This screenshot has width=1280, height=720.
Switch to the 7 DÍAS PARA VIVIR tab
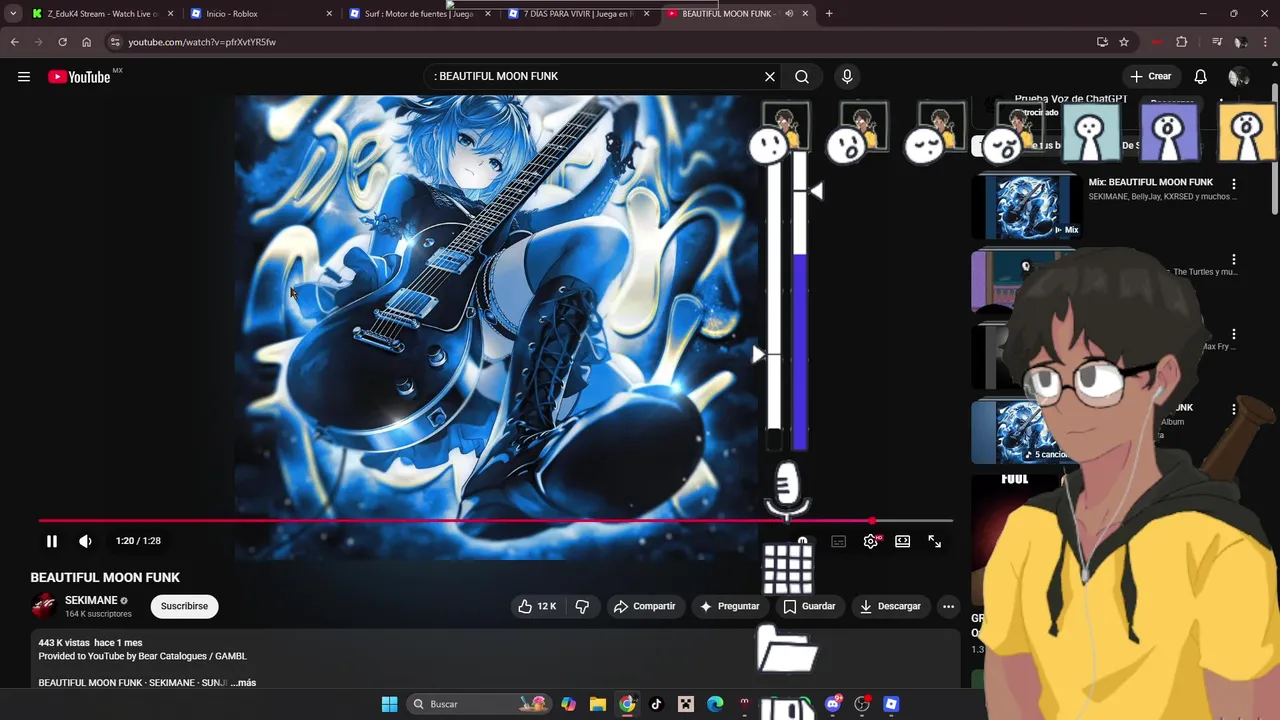tap(578, 14)
